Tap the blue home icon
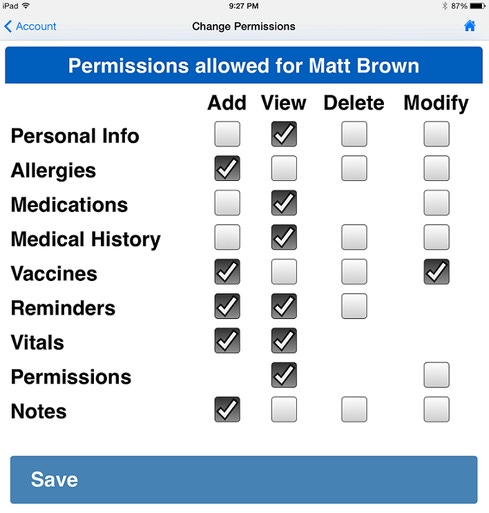The height and width of the screenshot is (513, 489). (x=469, y=26)
